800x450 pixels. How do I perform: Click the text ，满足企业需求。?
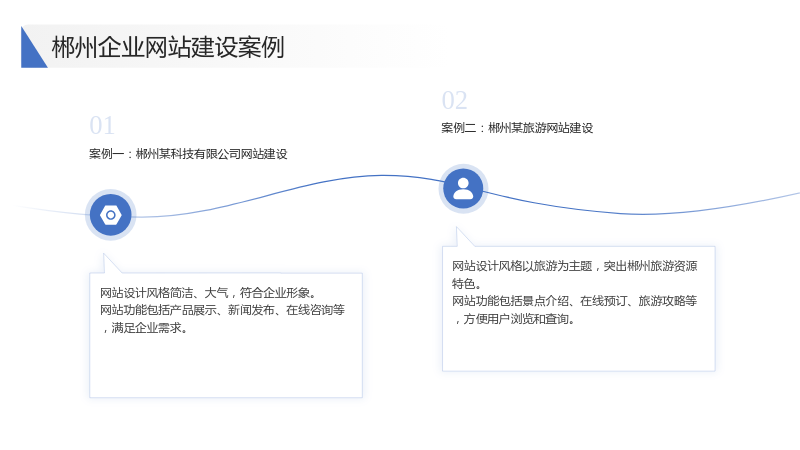[x=144, y=328]
